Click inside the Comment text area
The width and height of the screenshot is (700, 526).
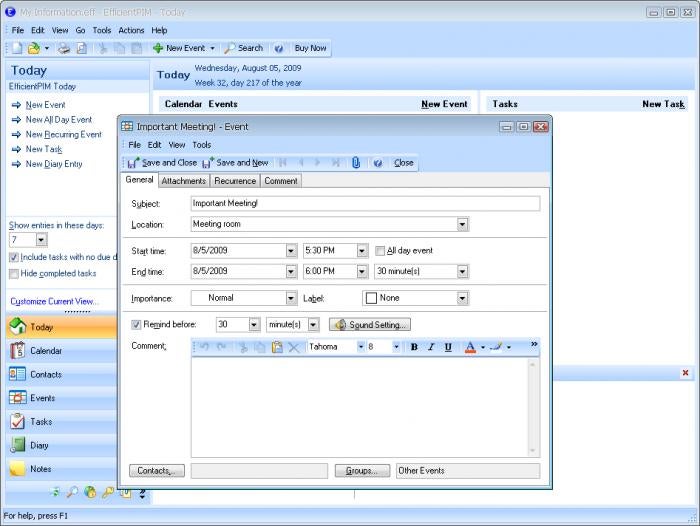(x=360, y=408)
